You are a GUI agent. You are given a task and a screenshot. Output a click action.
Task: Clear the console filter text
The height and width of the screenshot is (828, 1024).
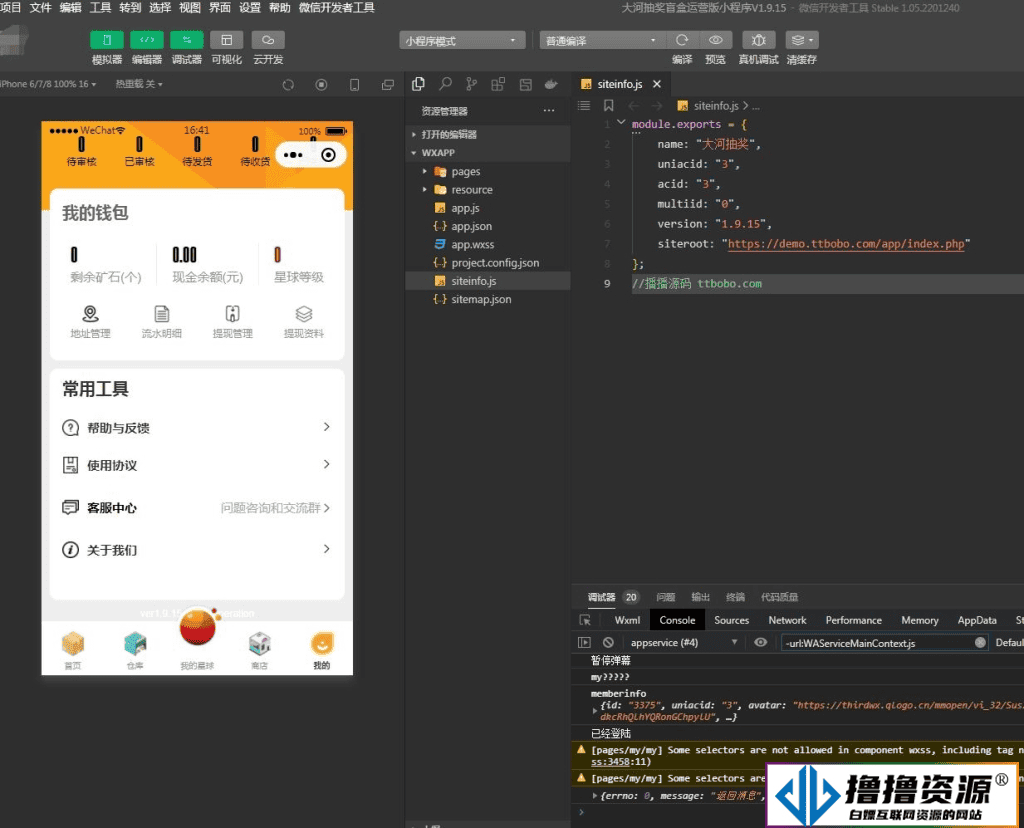pyautogui.click(x=980, y=643)
